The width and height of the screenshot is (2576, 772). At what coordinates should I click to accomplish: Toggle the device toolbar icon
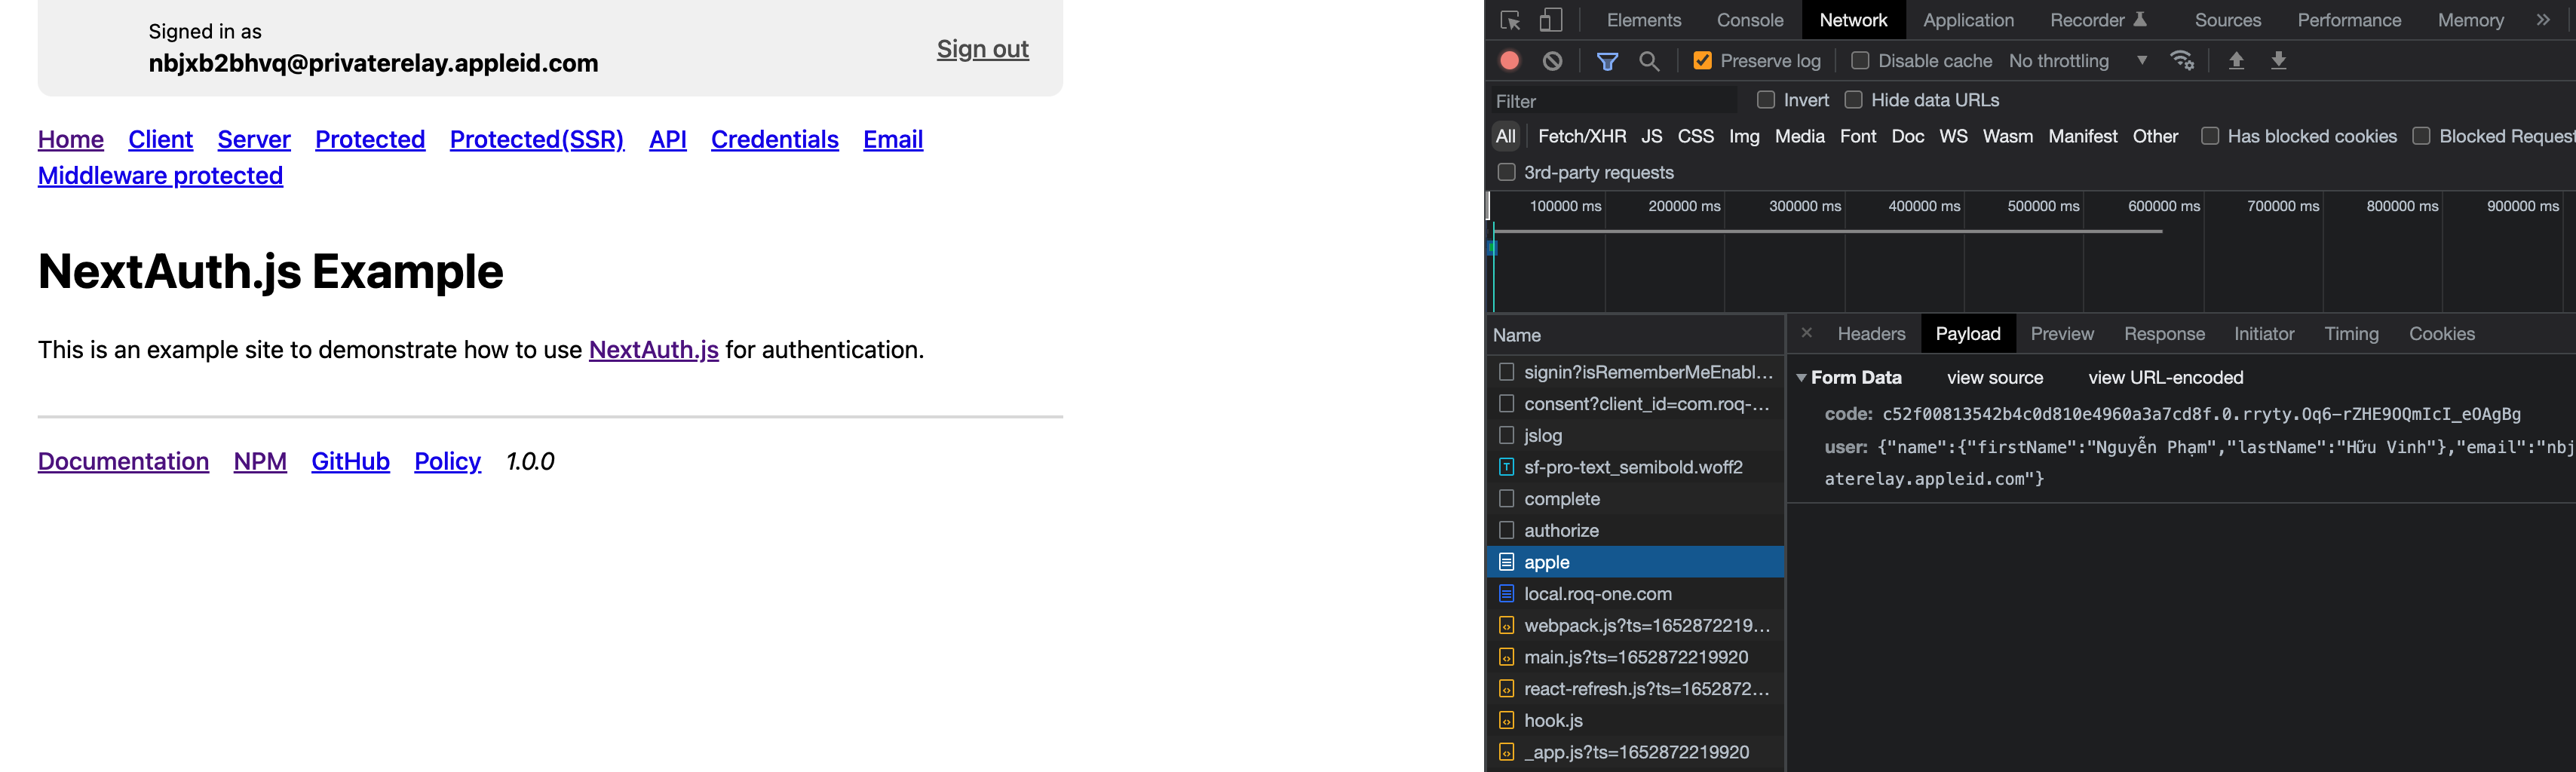tap(1550, 20)
